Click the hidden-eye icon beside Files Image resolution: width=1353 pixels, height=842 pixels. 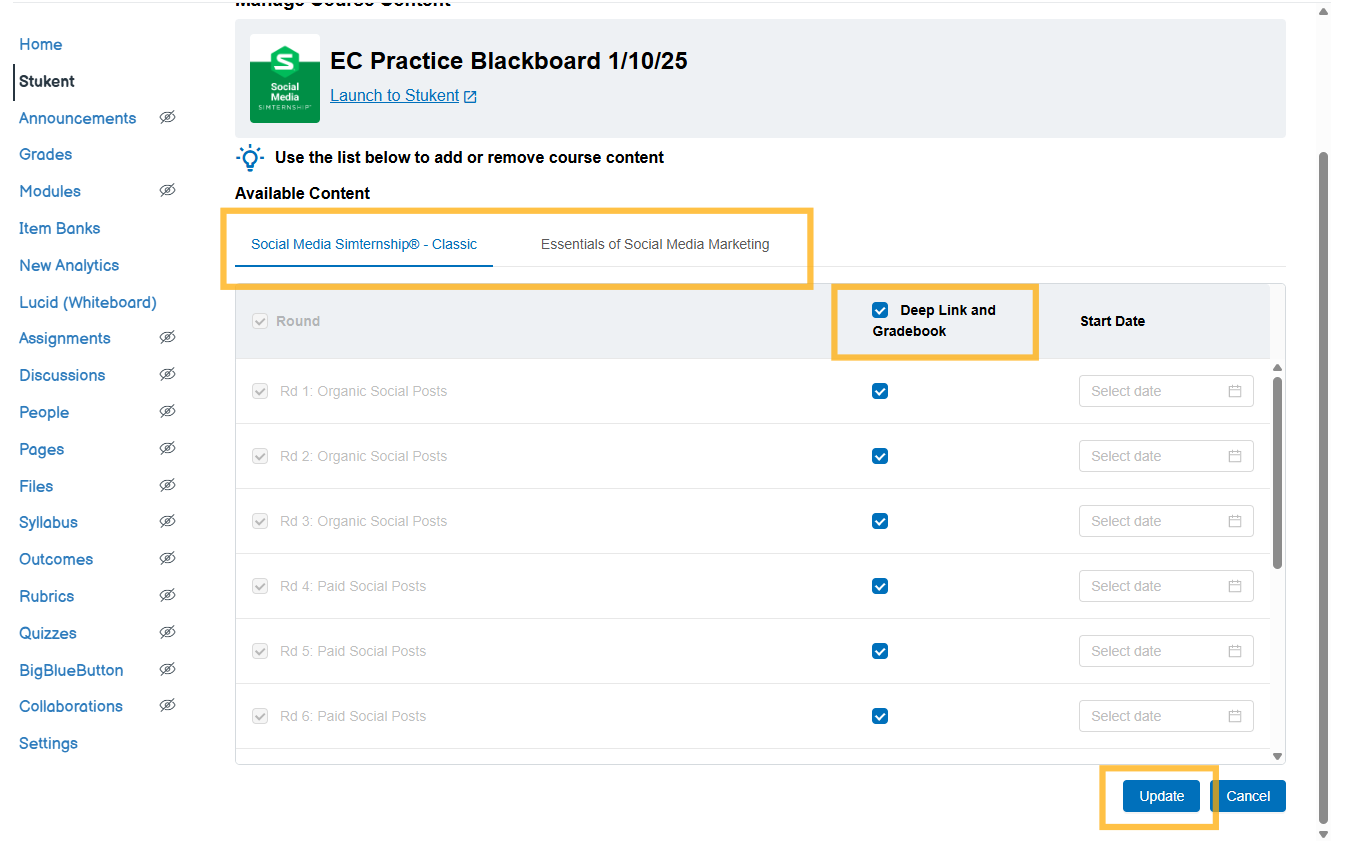168,485
